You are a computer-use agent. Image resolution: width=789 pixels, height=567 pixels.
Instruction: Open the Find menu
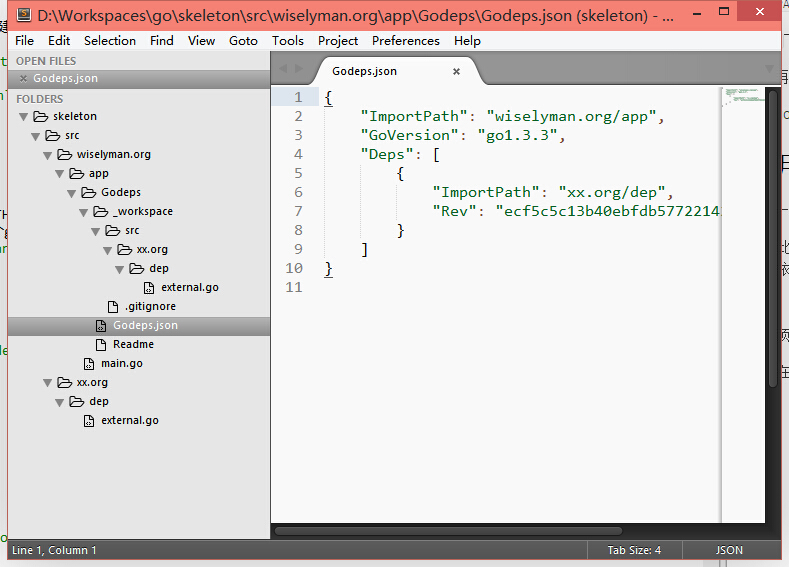162,41
